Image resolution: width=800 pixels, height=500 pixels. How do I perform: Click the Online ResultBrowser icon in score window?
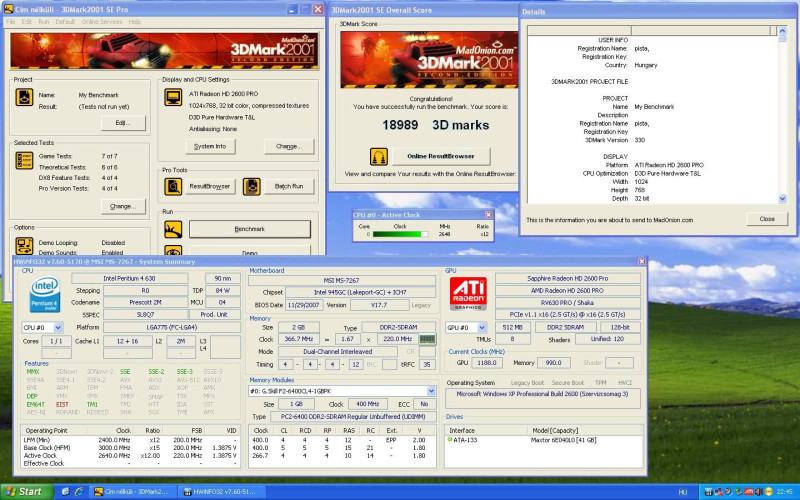(x=379, y=157)
